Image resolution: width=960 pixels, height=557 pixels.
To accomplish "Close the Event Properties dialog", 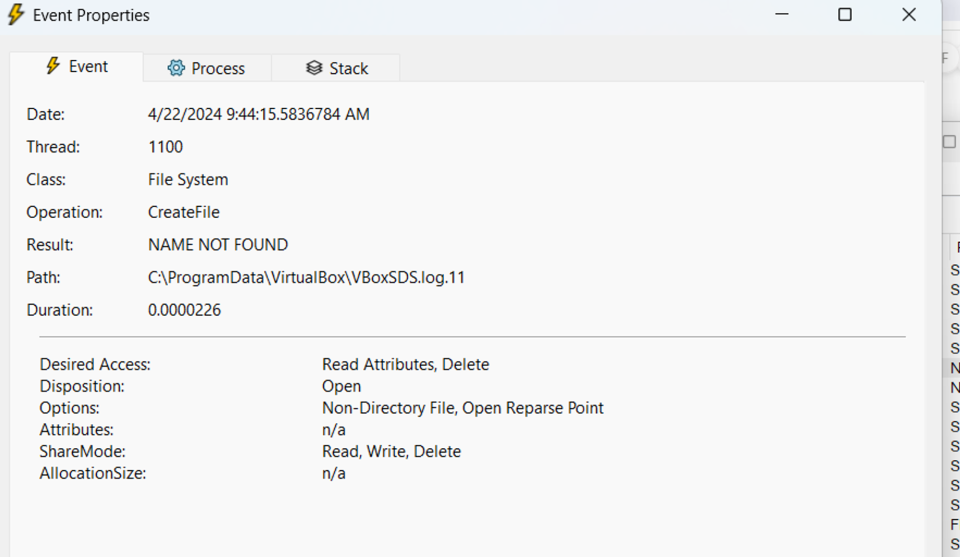I will coord(908,15).
